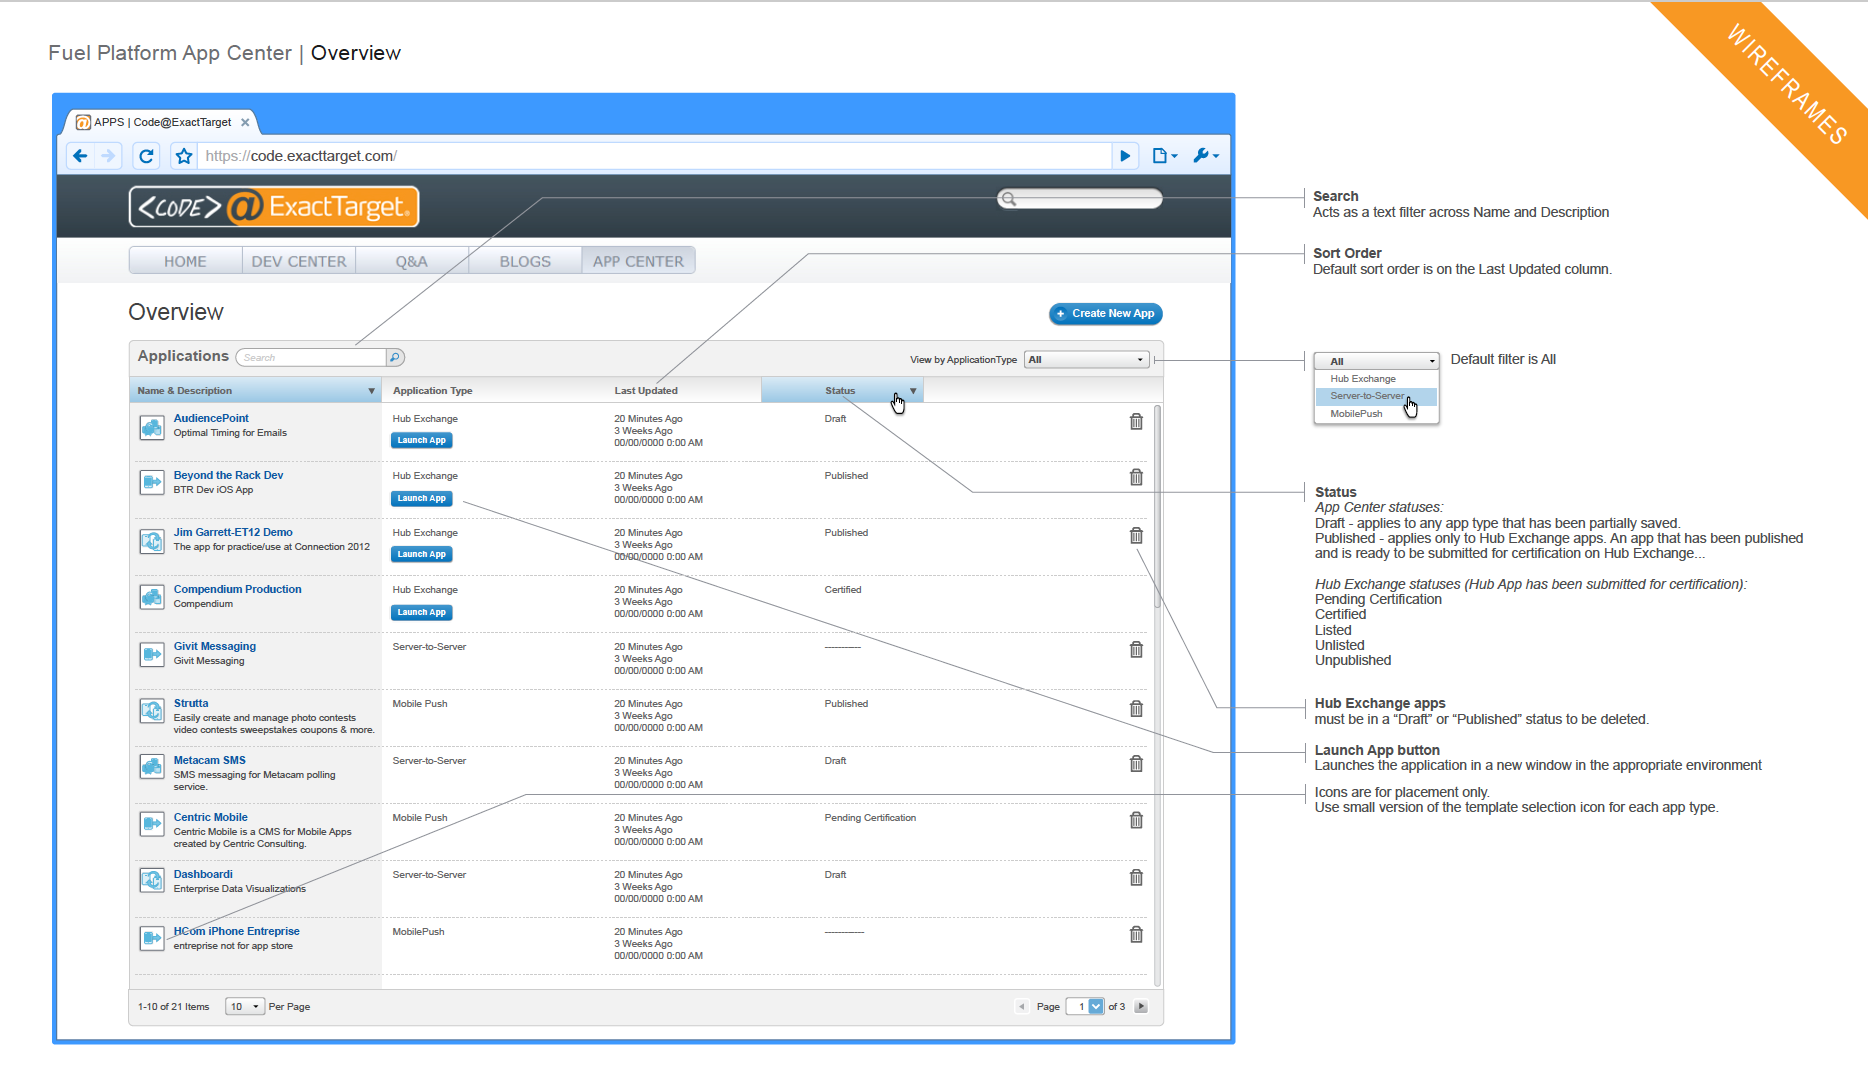1868x1088 pixels.
Task: Open the BLOGS navigation tab
Action: point(525,261)
